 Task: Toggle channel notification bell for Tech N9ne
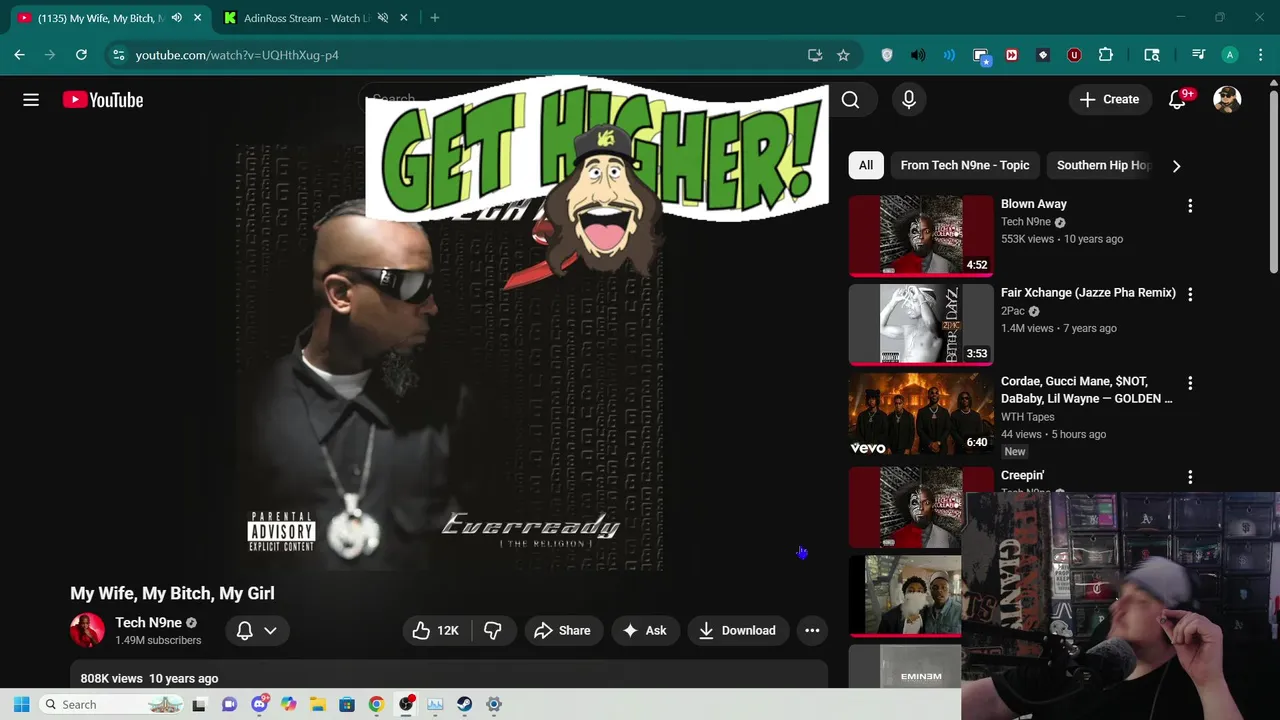click(x=244, y=631)
